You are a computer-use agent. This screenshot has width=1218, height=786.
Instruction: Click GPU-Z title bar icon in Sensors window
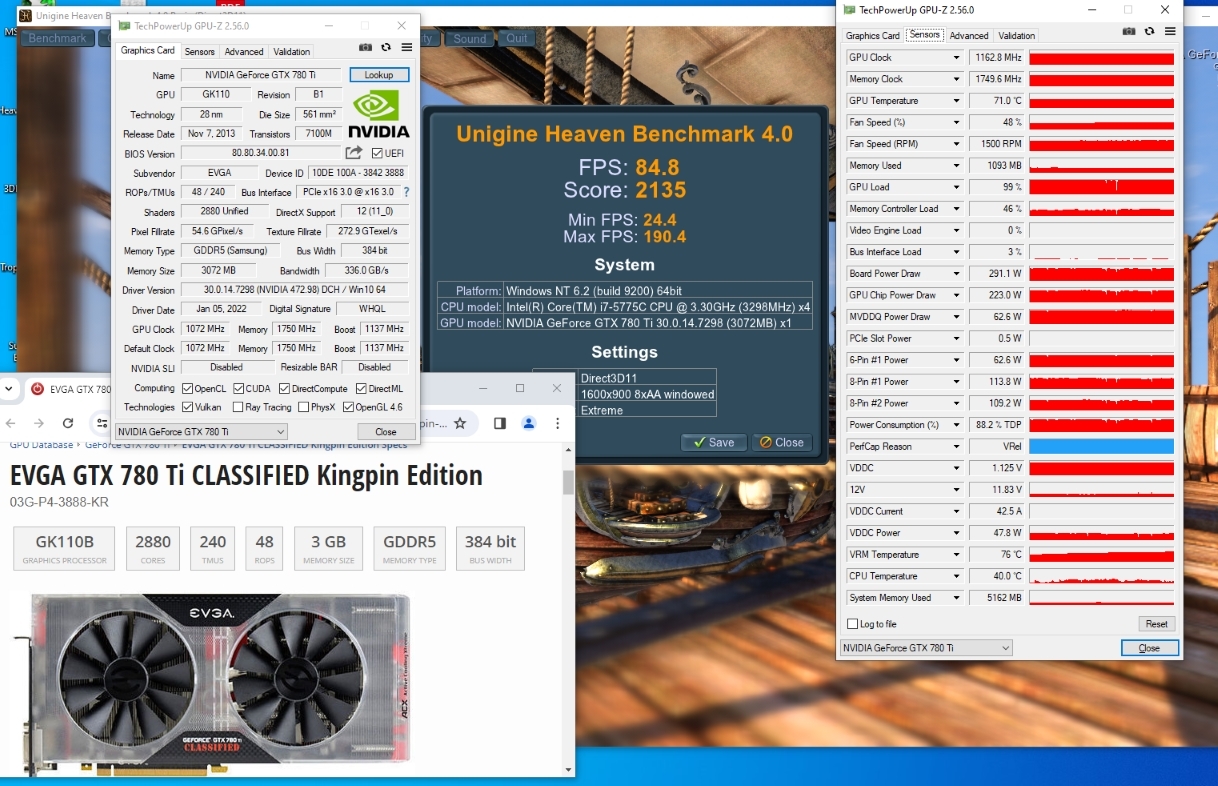tap(849, 10)
